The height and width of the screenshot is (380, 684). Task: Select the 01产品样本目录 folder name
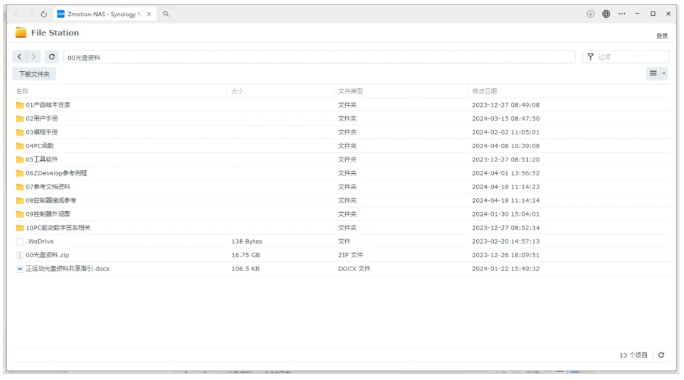click(48, 105)
